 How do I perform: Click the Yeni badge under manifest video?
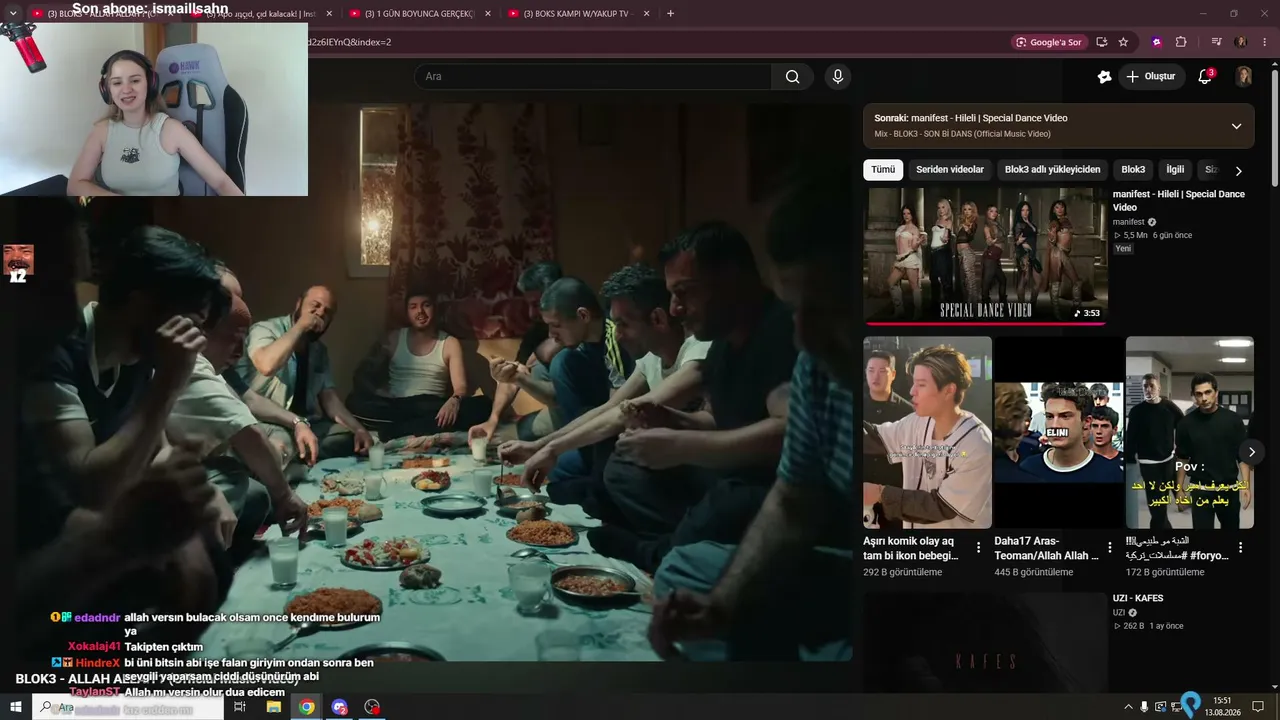click(1123, 248)
